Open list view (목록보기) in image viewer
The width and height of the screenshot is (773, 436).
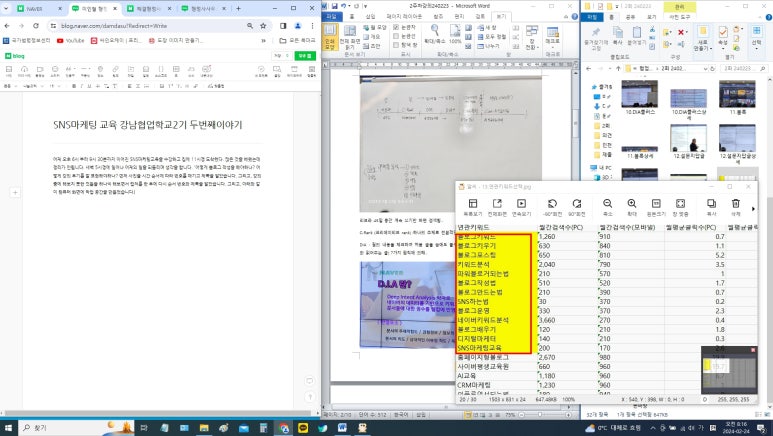tap(473, 207)
